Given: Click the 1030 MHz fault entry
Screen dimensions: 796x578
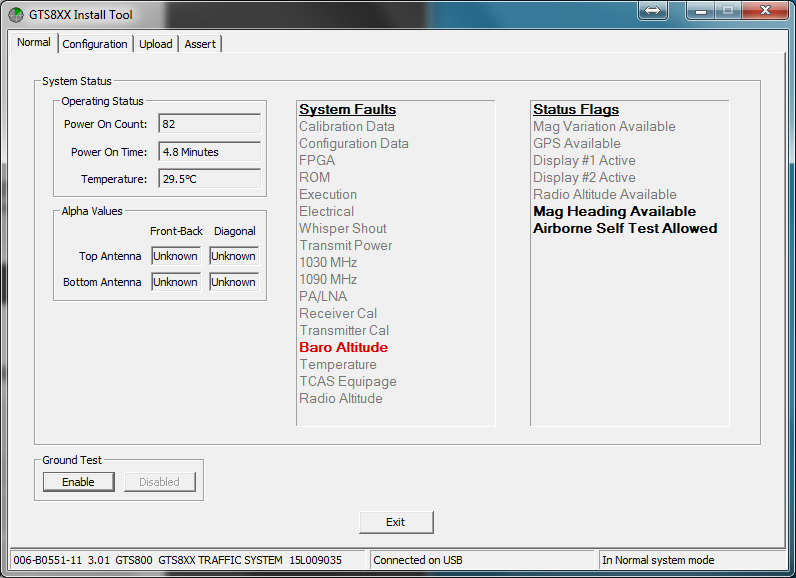Looking at the screenshot, I should (x=328, y=262).
